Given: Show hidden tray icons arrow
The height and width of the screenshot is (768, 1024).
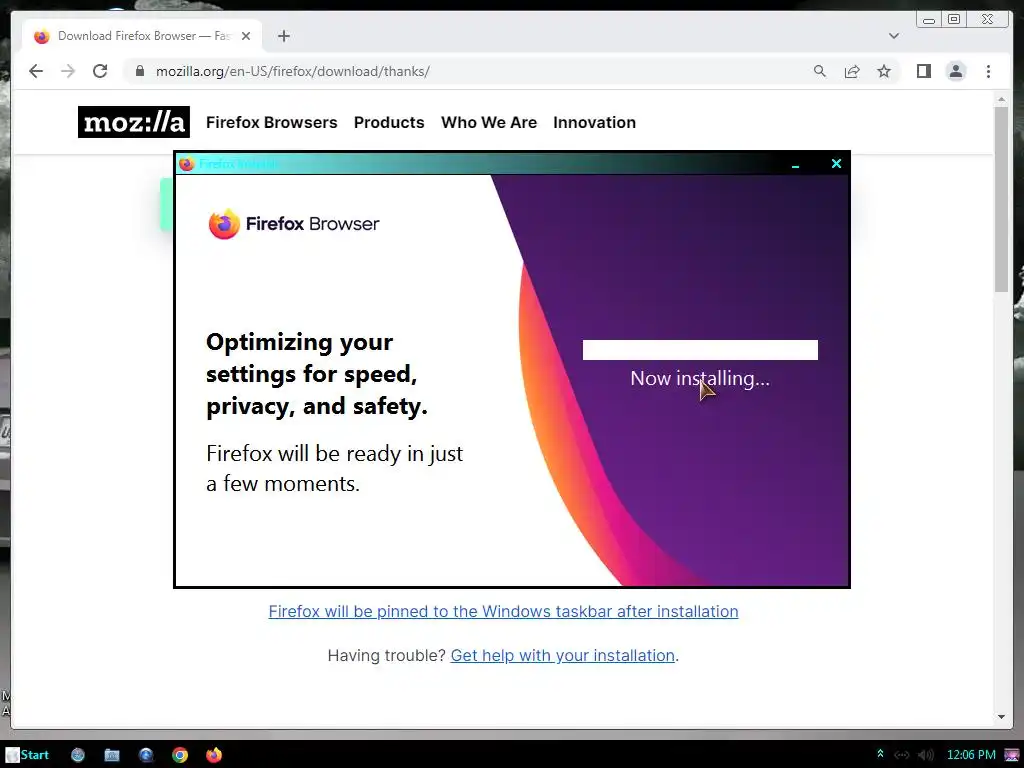Looking at the screenshot, I should [x=880, y=754].
